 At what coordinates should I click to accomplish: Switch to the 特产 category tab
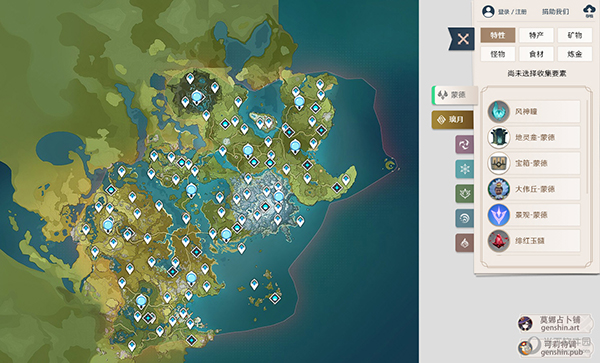pos(536,35)
